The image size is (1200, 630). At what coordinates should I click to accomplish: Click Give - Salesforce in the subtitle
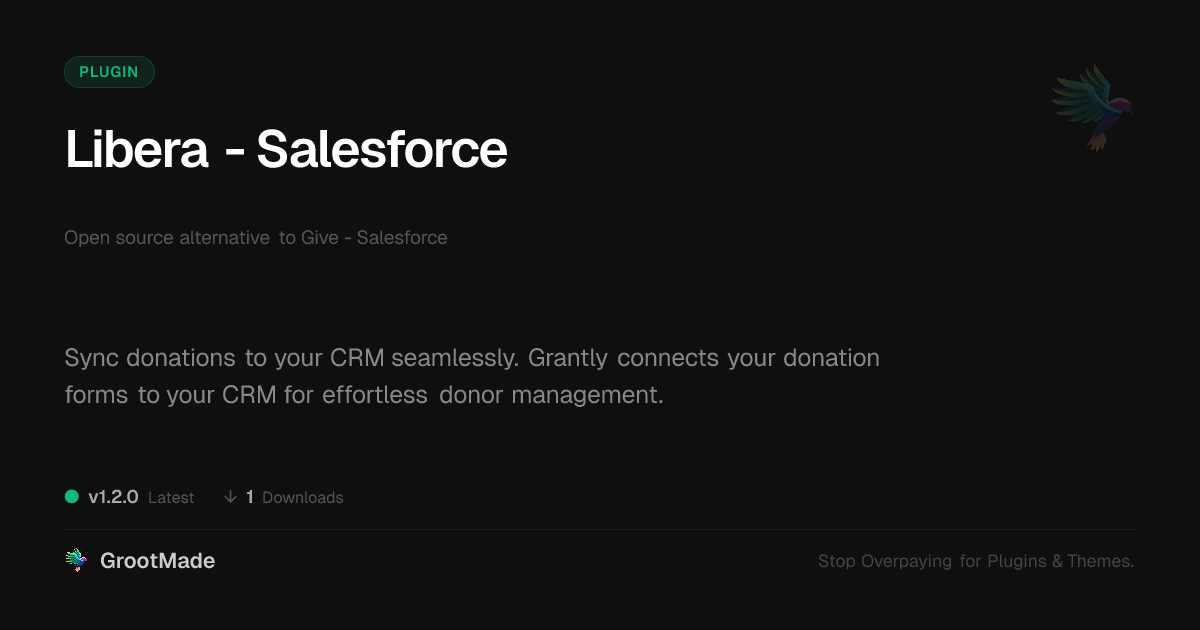pyautogui.click(x=374, y=238)
